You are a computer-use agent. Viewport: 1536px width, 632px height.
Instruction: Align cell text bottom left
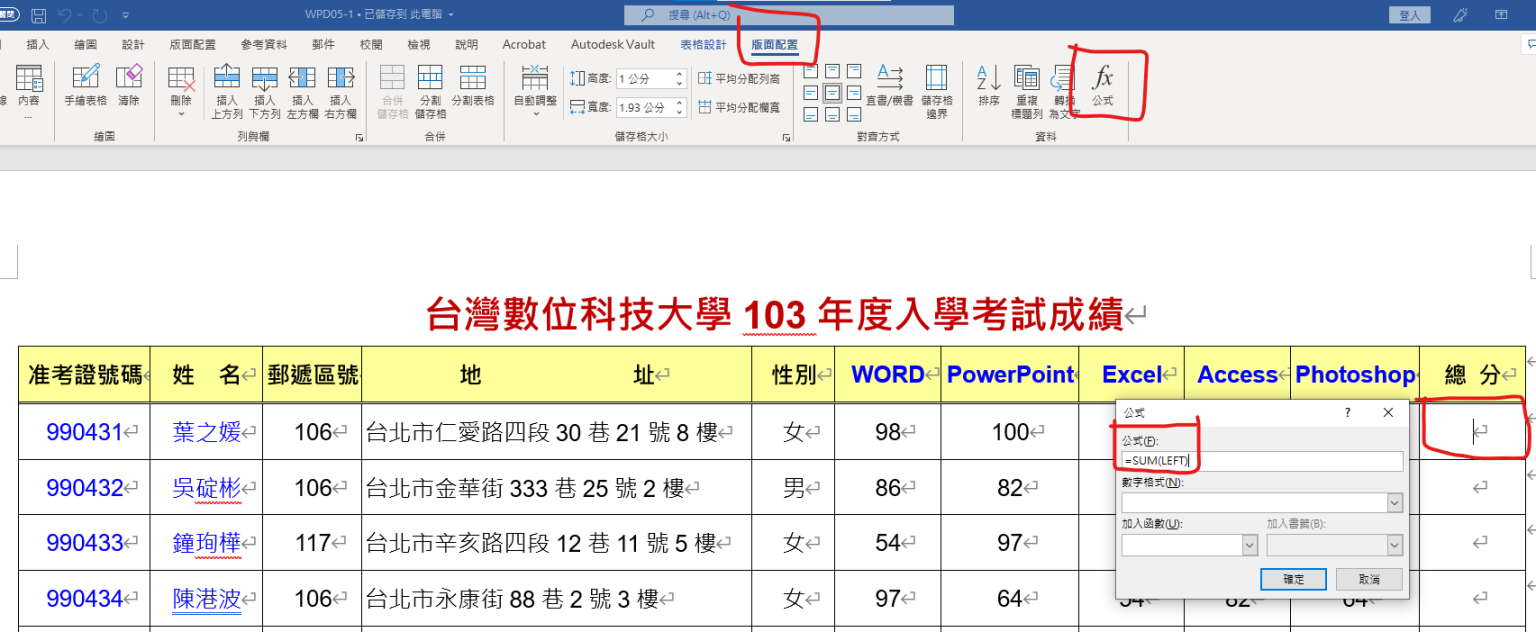pyautogui.click(x=811, y=115)
